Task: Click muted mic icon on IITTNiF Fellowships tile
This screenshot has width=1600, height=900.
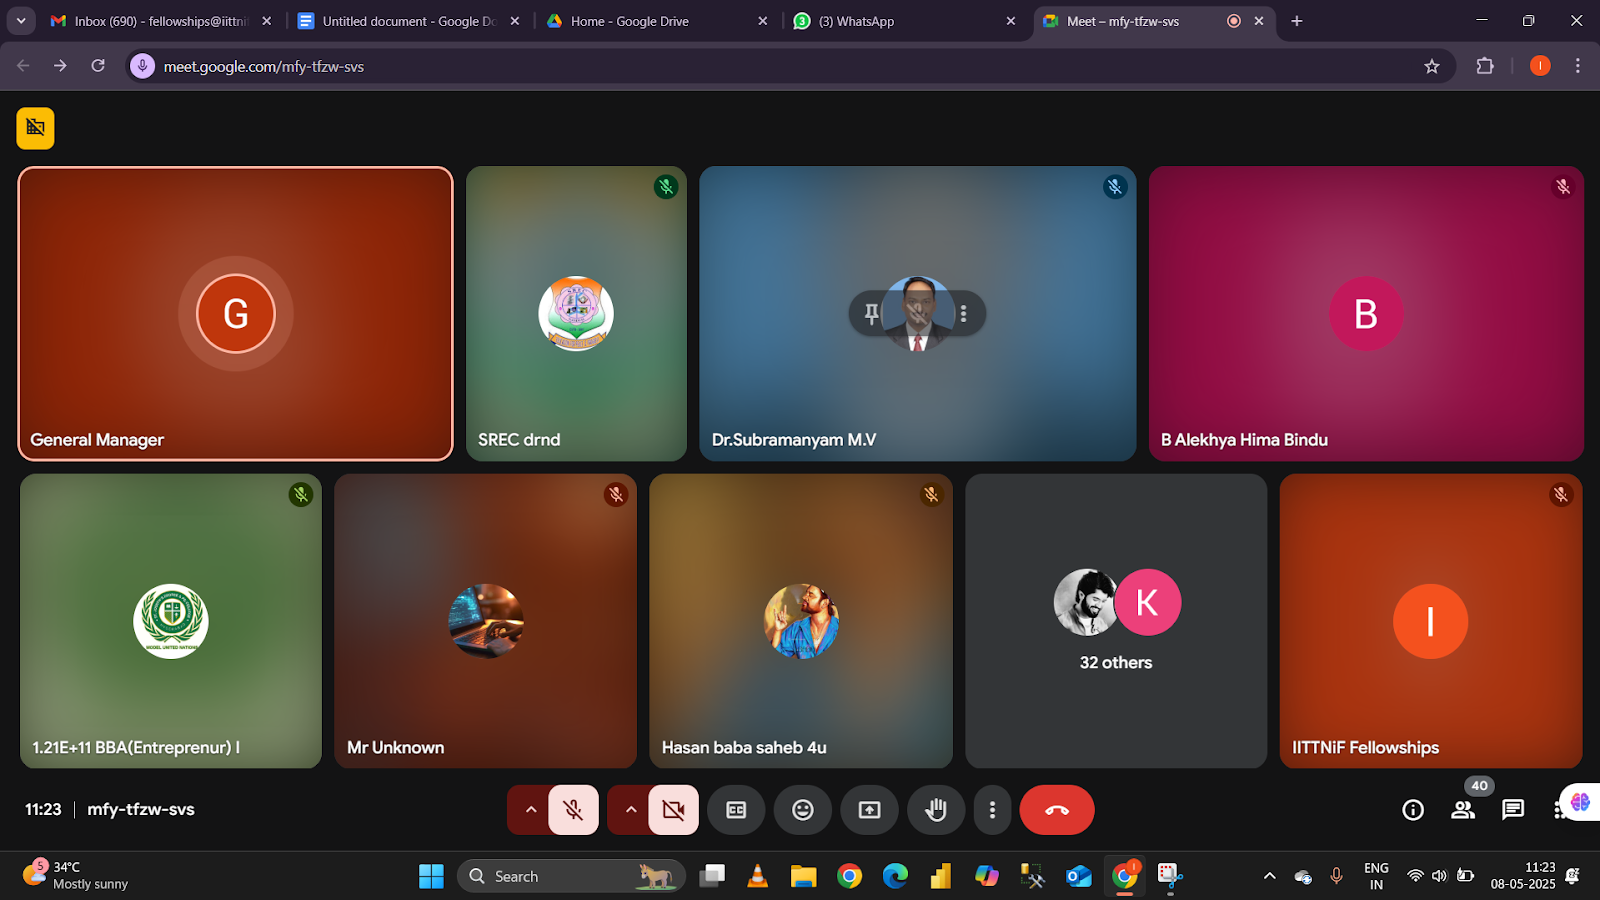Action: pos(1561,495)
